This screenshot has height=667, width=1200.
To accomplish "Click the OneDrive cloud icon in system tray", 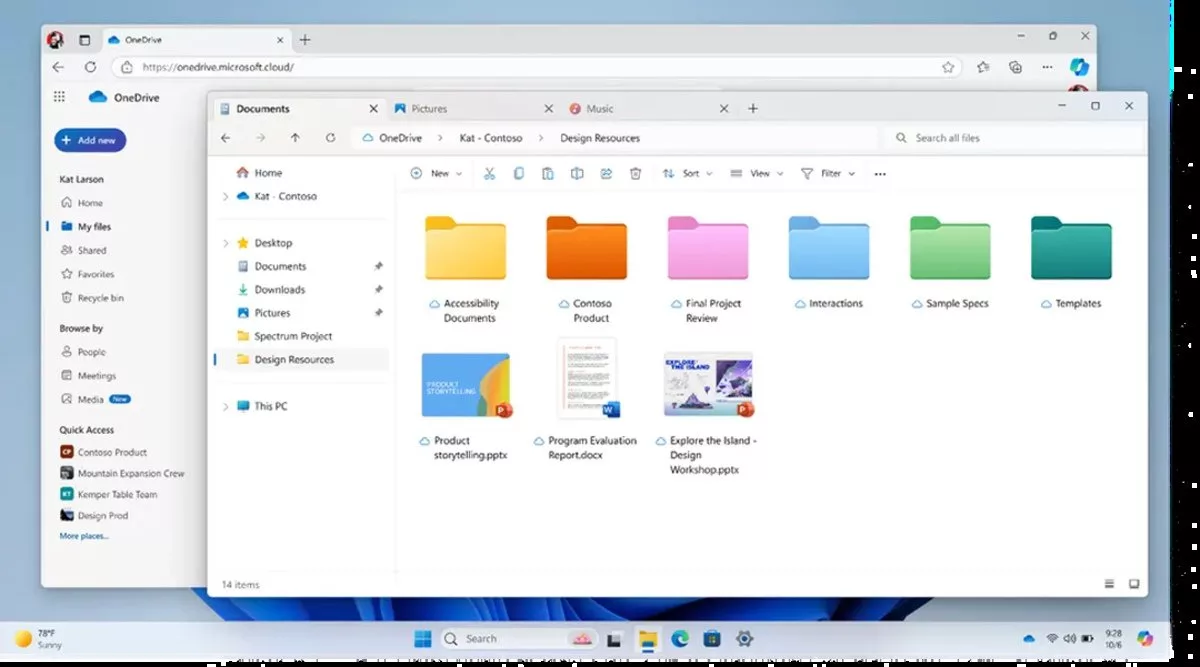I will pos(1029,638).
